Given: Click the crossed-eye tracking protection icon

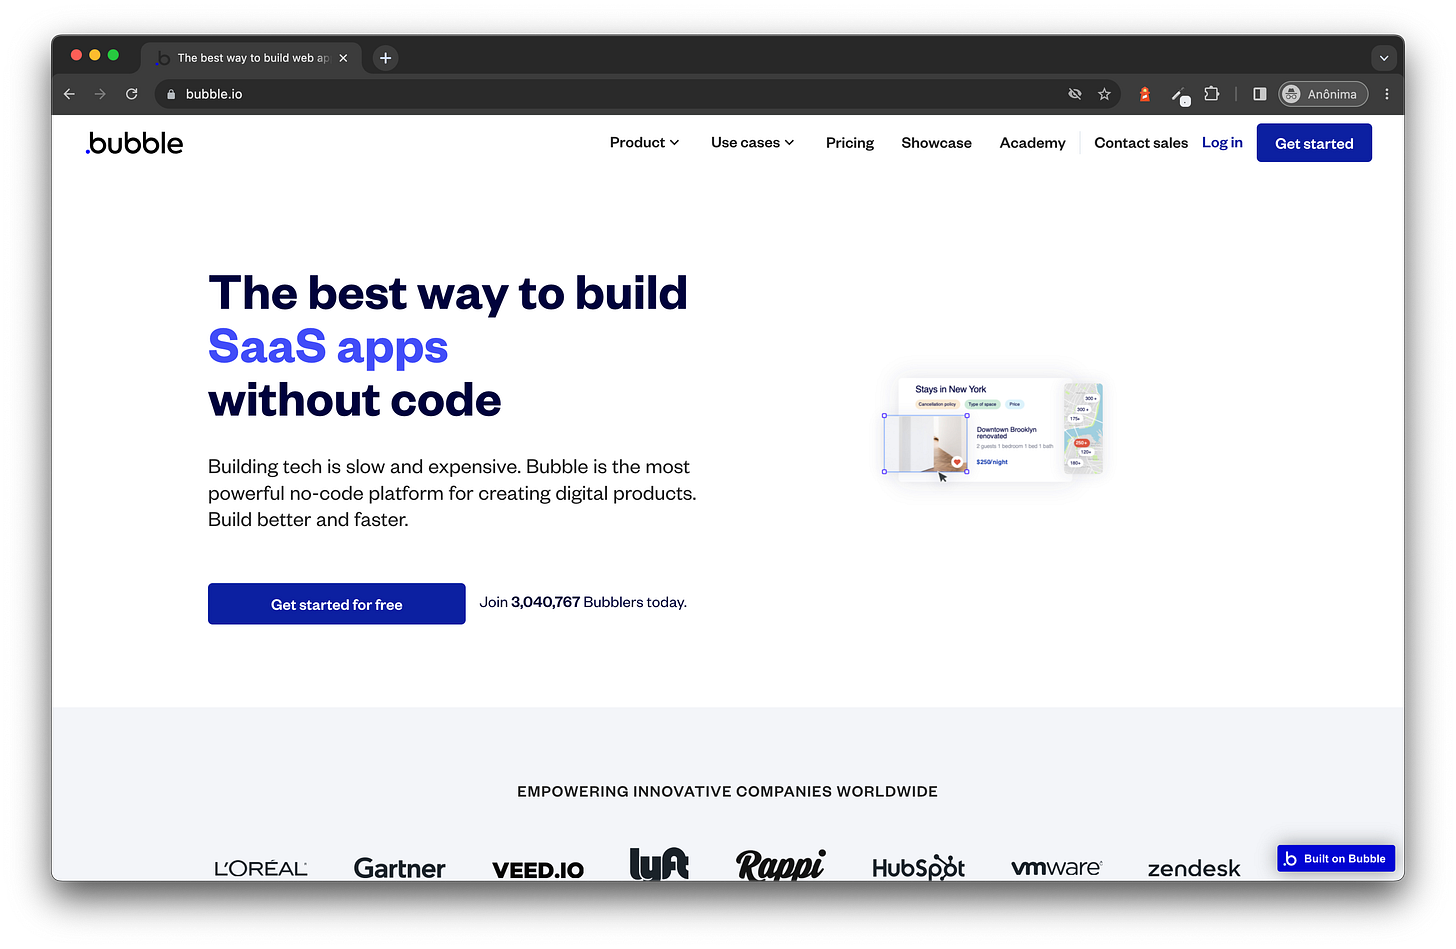Looking at the screenshot, I should click(1075, 94).
